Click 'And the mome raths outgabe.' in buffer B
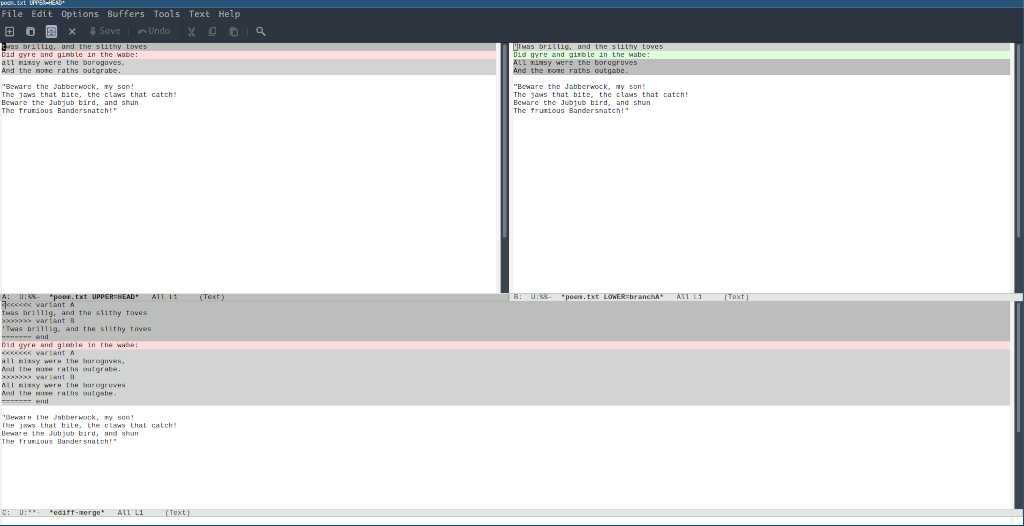Screen dimensions: 1024x526 point(571,71)
